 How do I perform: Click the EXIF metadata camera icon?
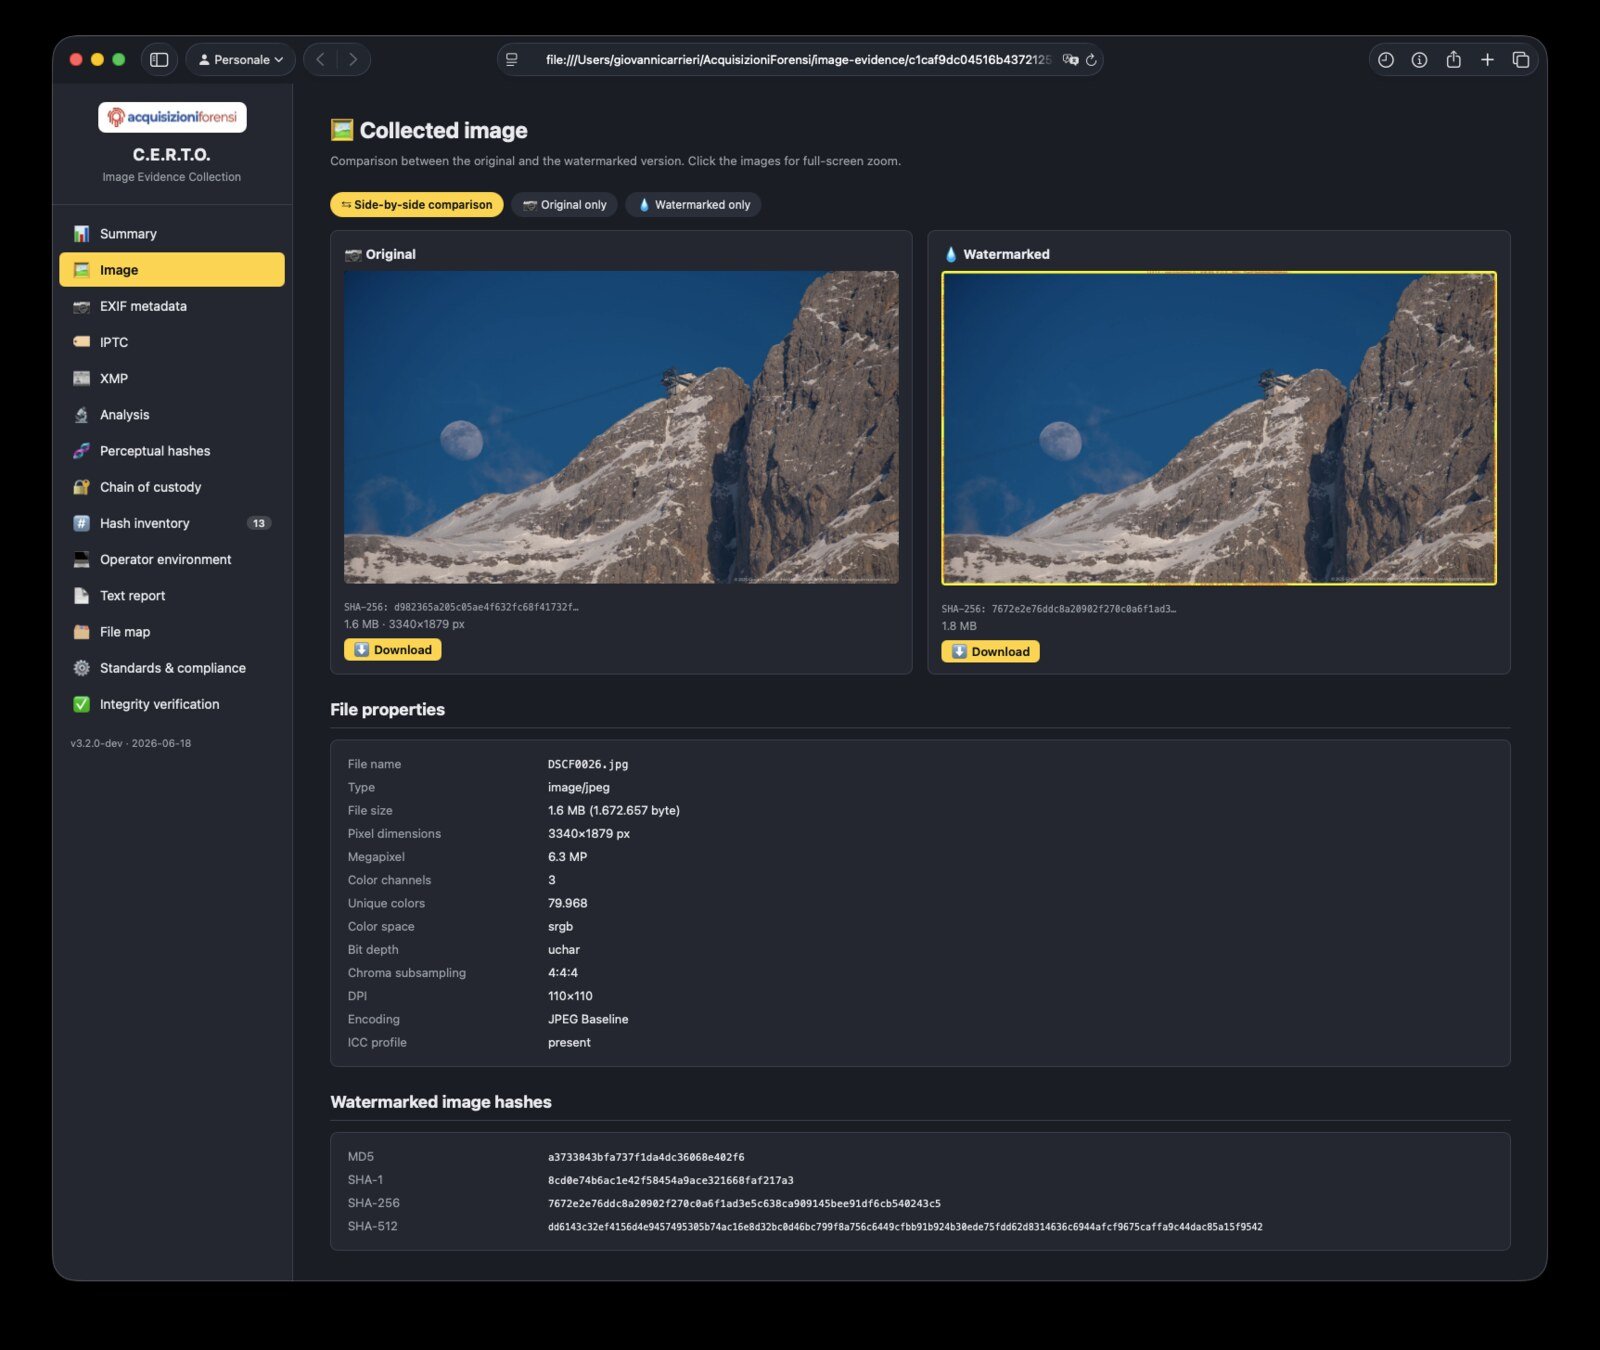81,306
